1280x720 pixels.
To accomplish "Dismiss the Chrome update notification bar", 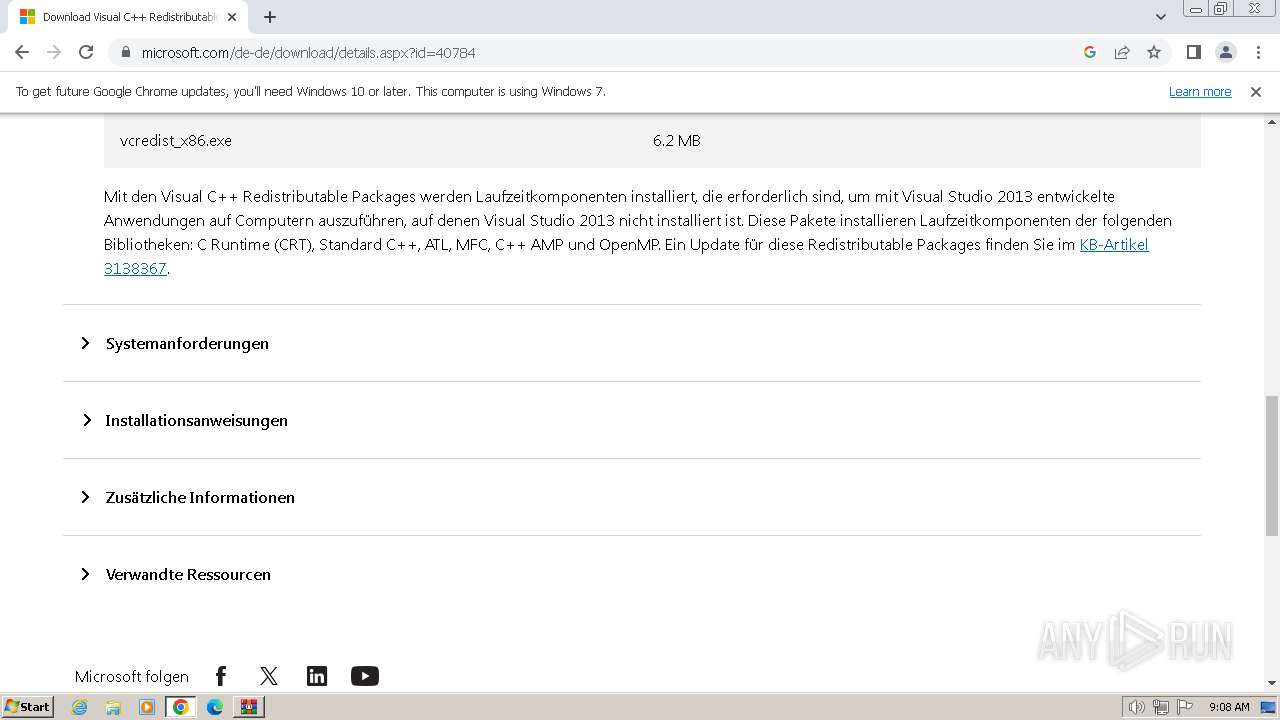I will (x=1256, y=91).
